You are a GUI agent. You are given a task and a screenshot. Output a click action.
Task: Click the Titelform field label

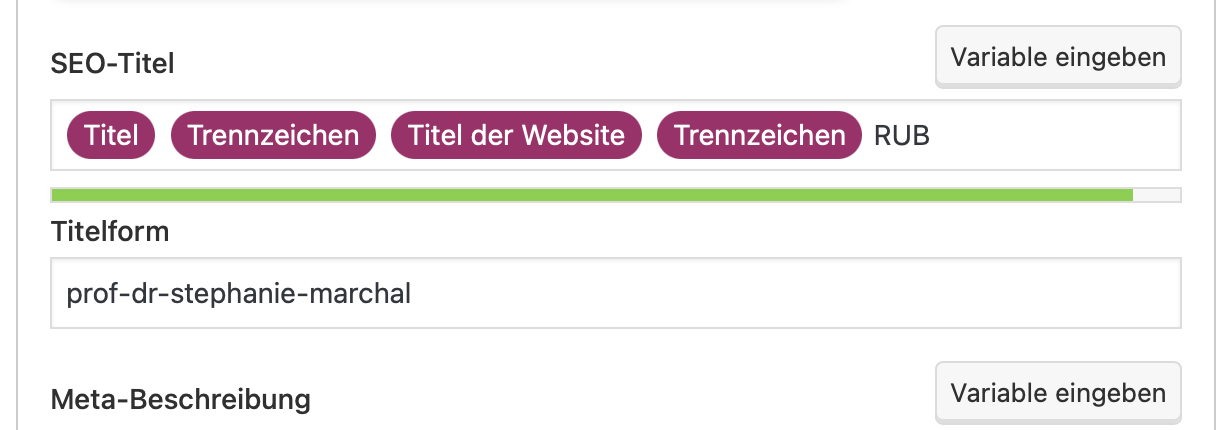coord(110,232)
